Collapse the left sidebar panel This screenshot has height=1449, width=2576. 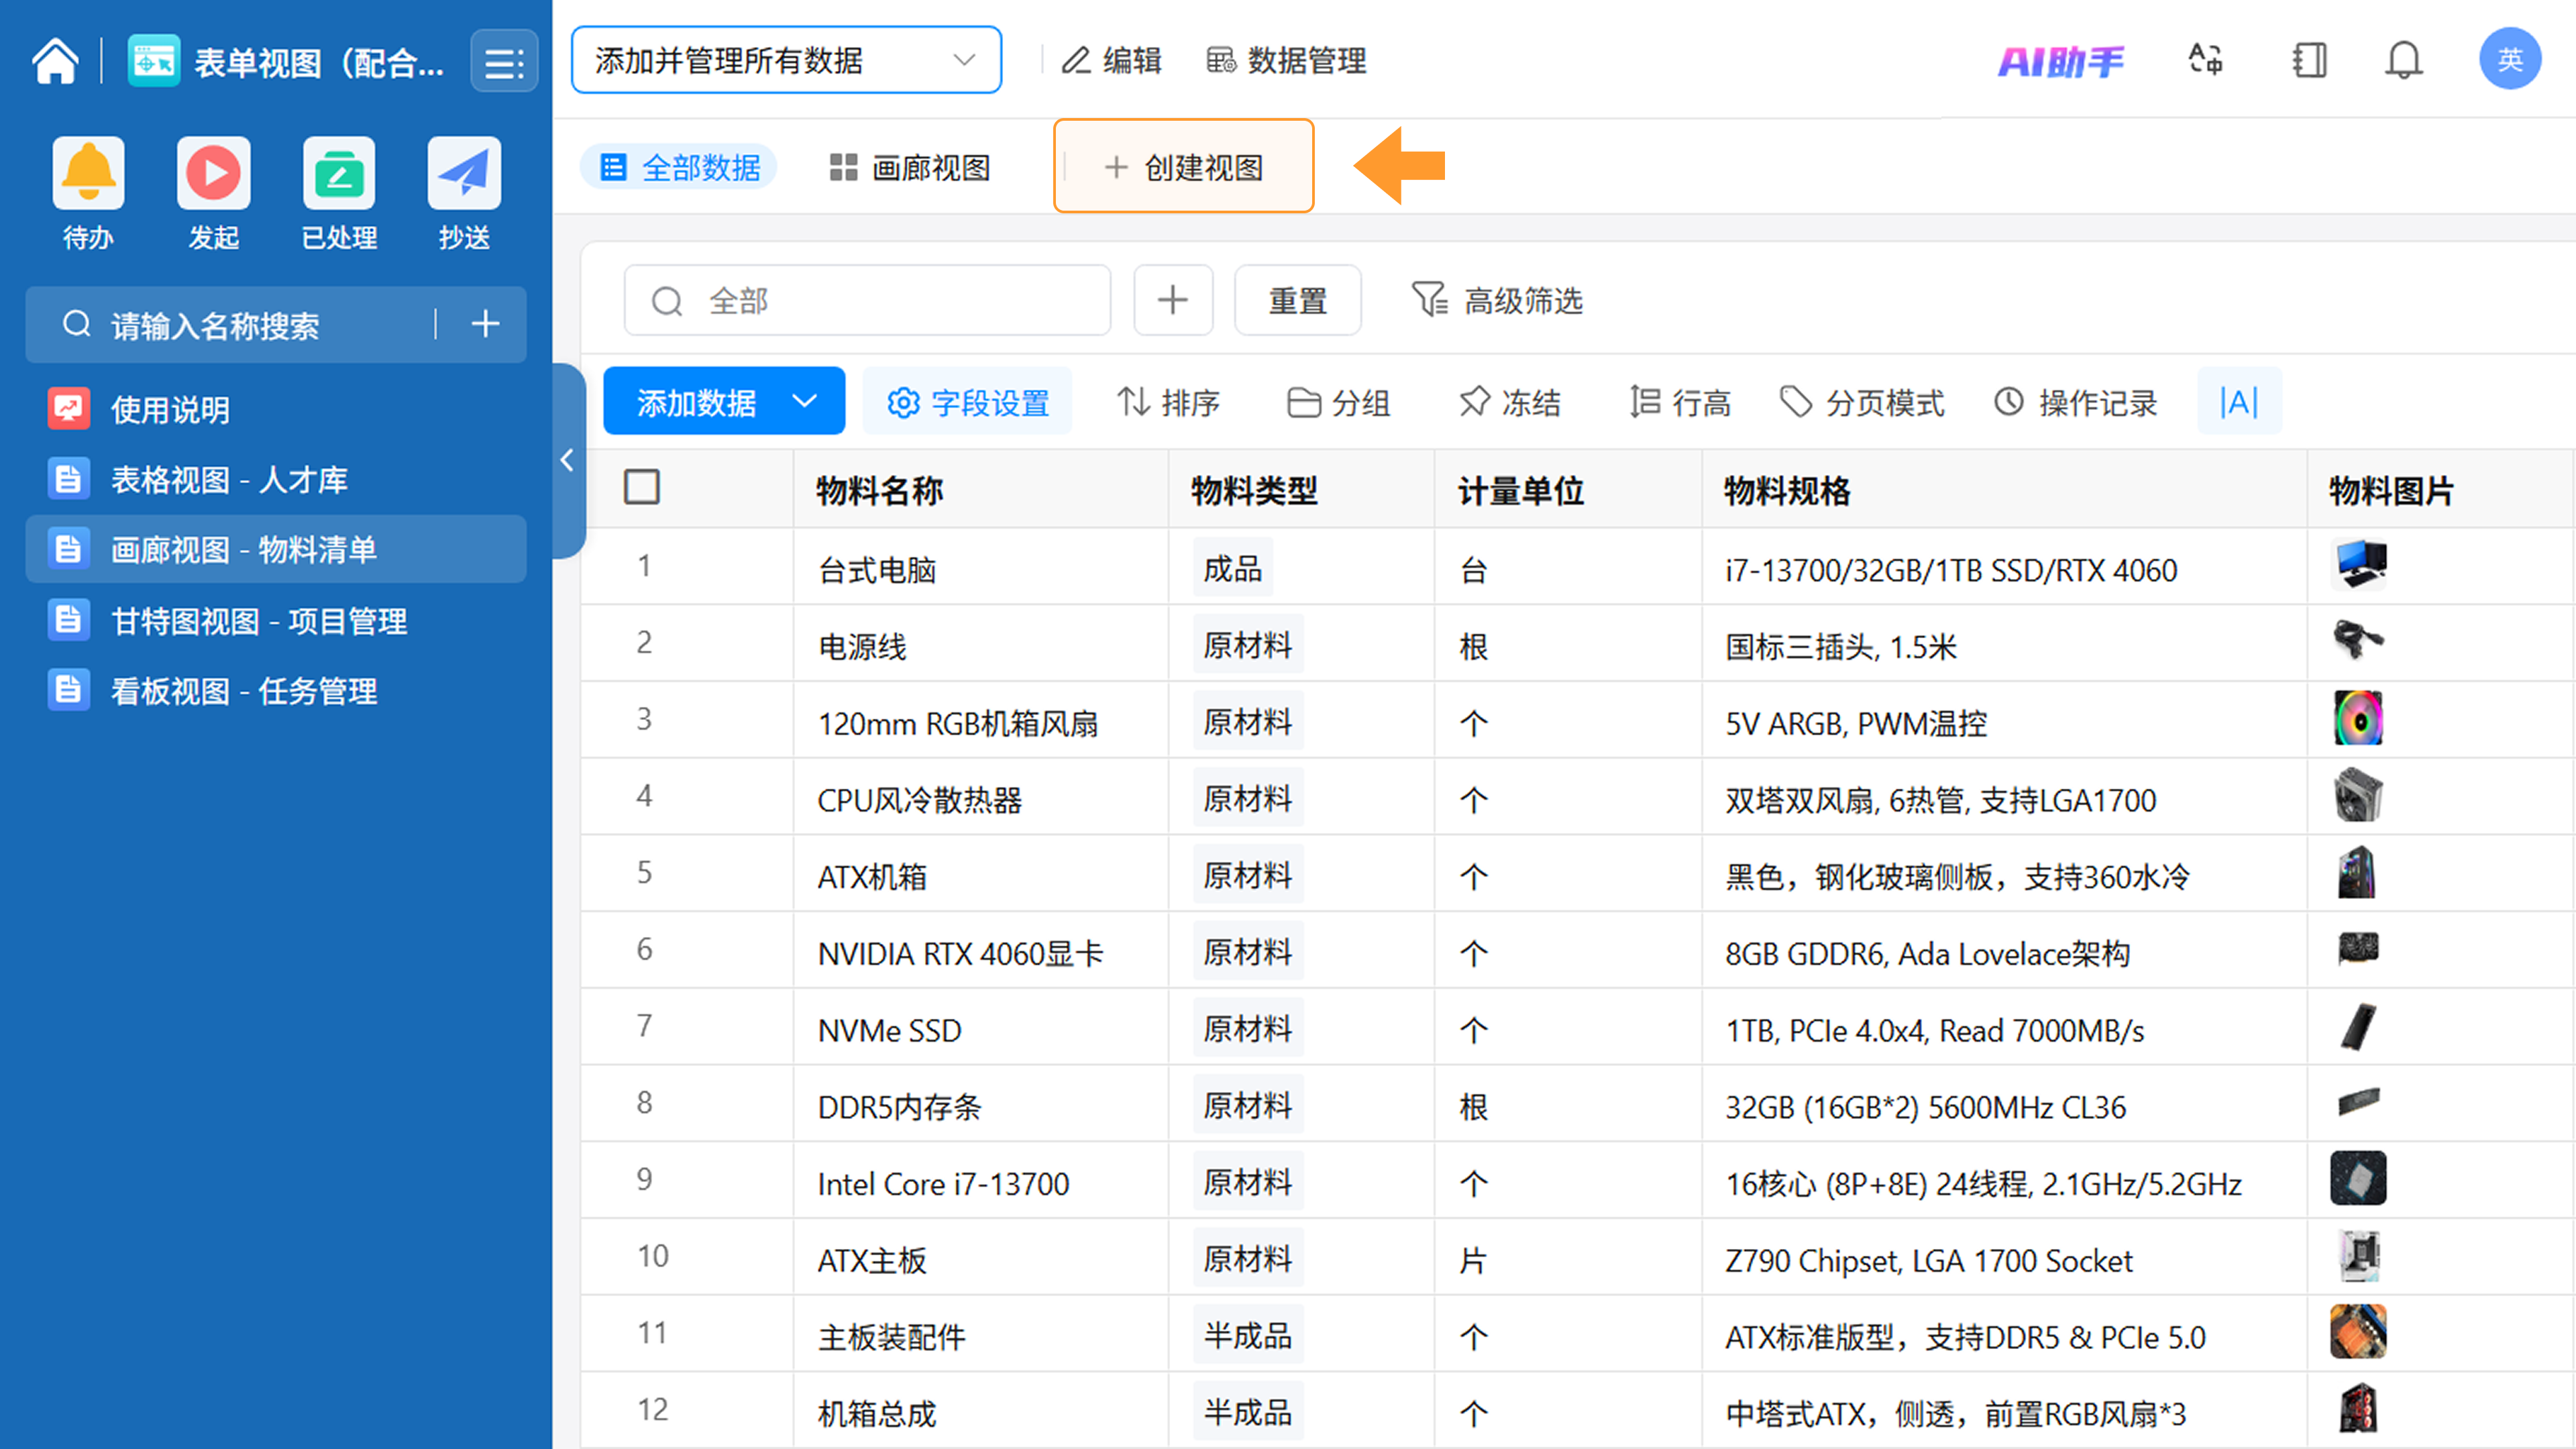[x=567, y=460]
